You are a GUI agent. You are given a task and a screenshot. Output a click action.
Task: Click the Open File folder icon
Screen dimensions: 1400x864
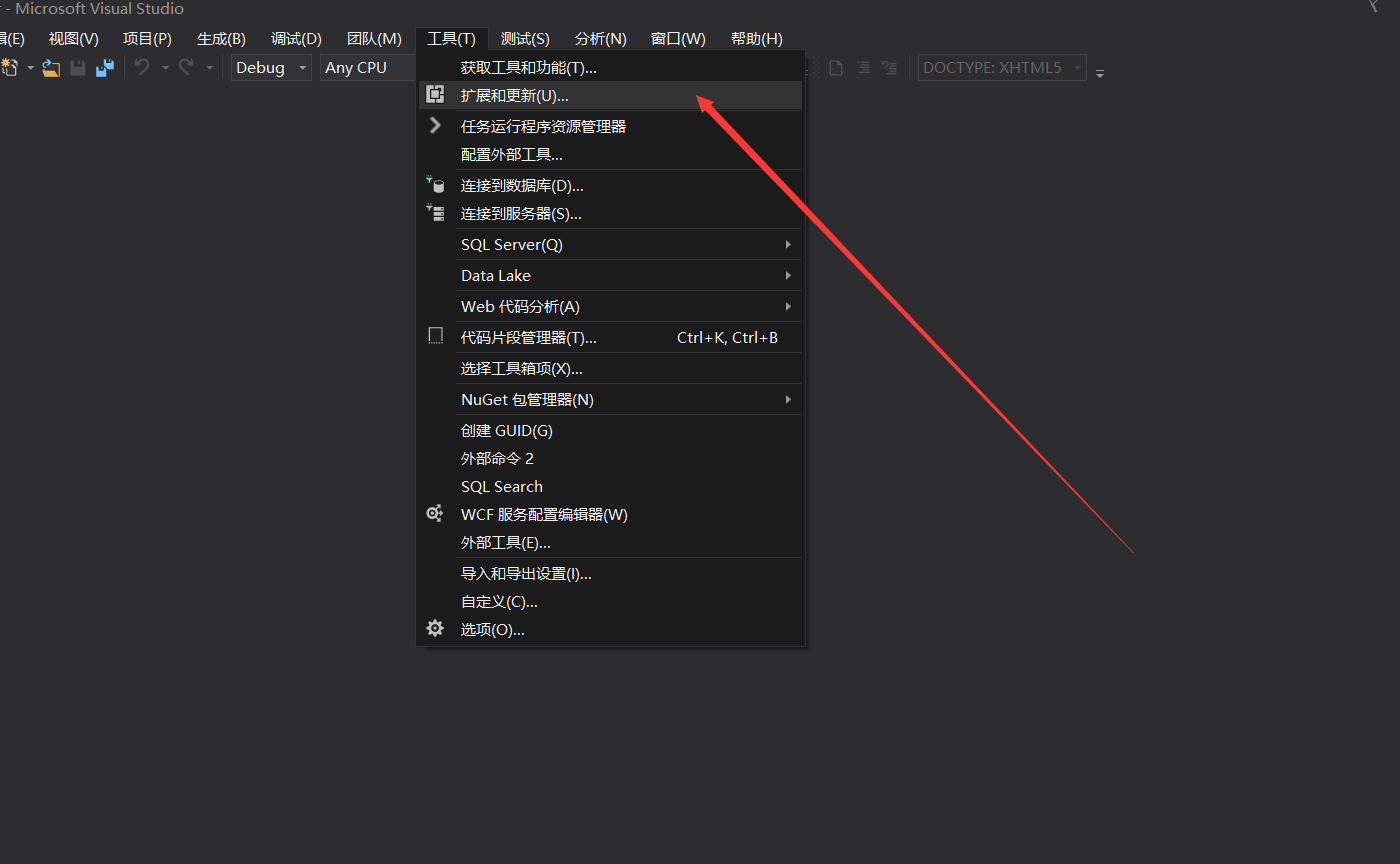[51, 68]
